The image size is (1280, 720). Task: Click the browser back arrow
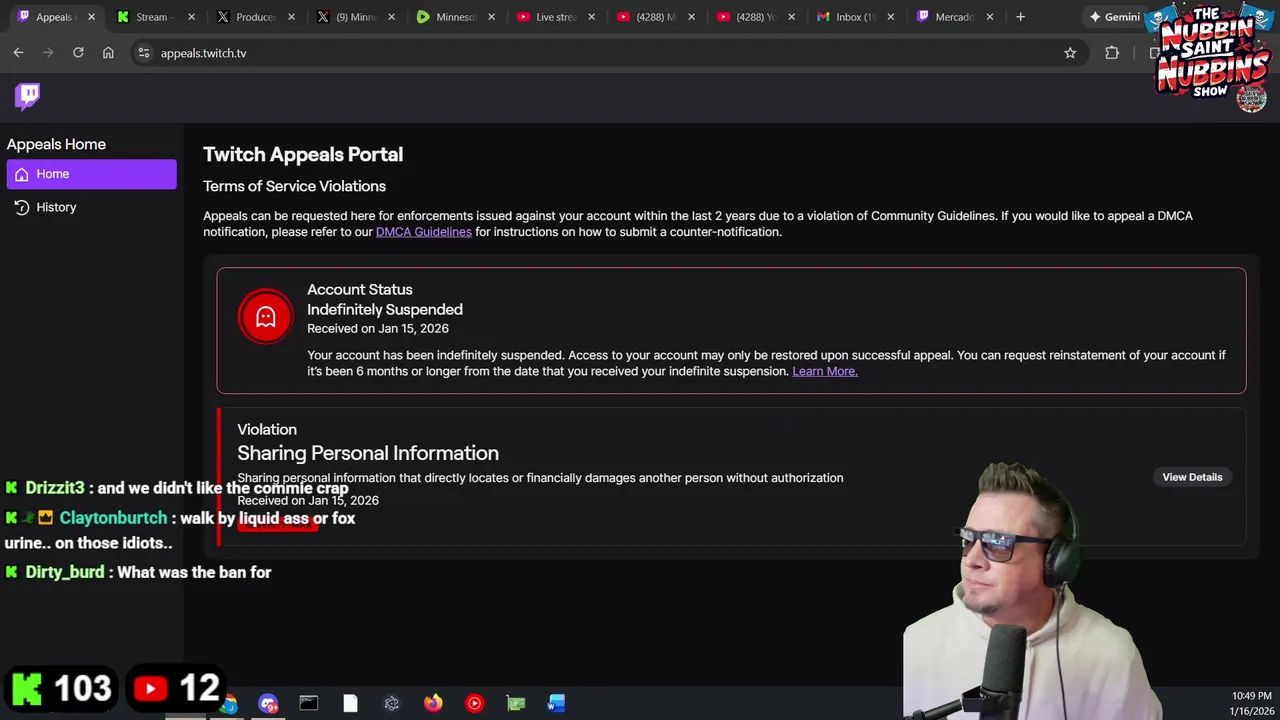click(18, 53)
